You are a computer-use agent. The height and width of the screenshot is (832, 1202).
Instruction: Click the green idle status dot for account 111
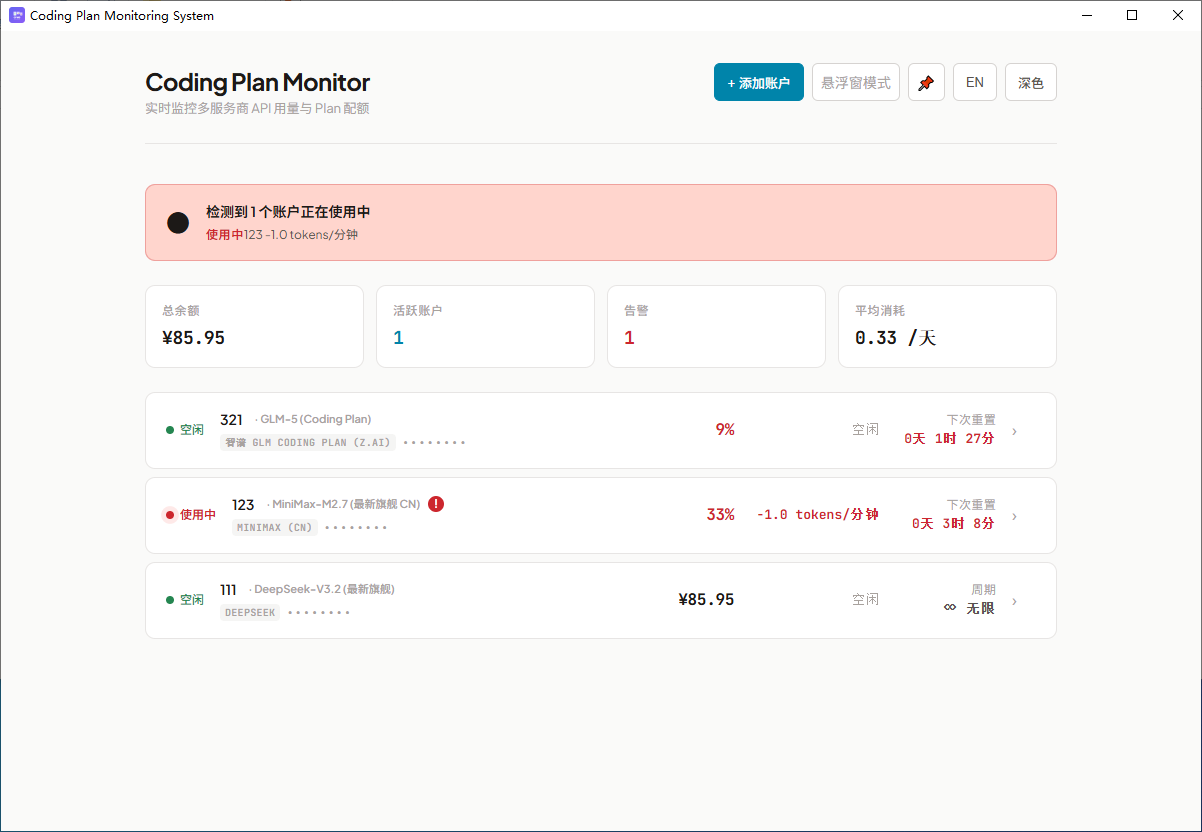tap(170, 600)
